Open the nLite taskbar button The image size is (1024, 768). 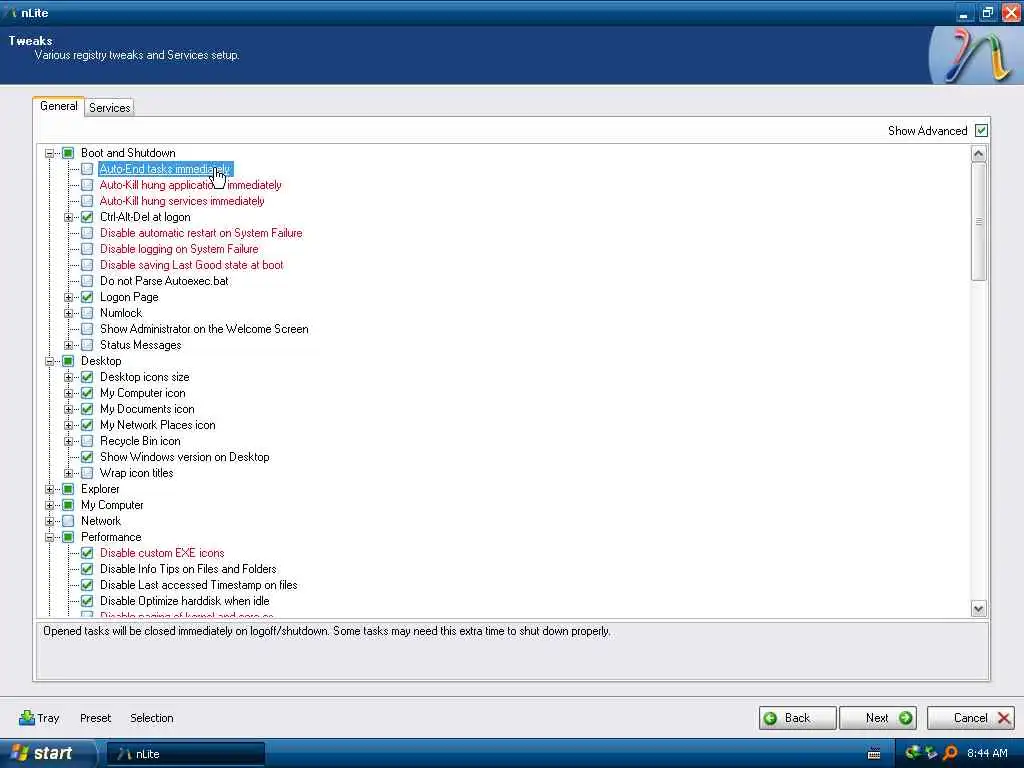(185, 754)
